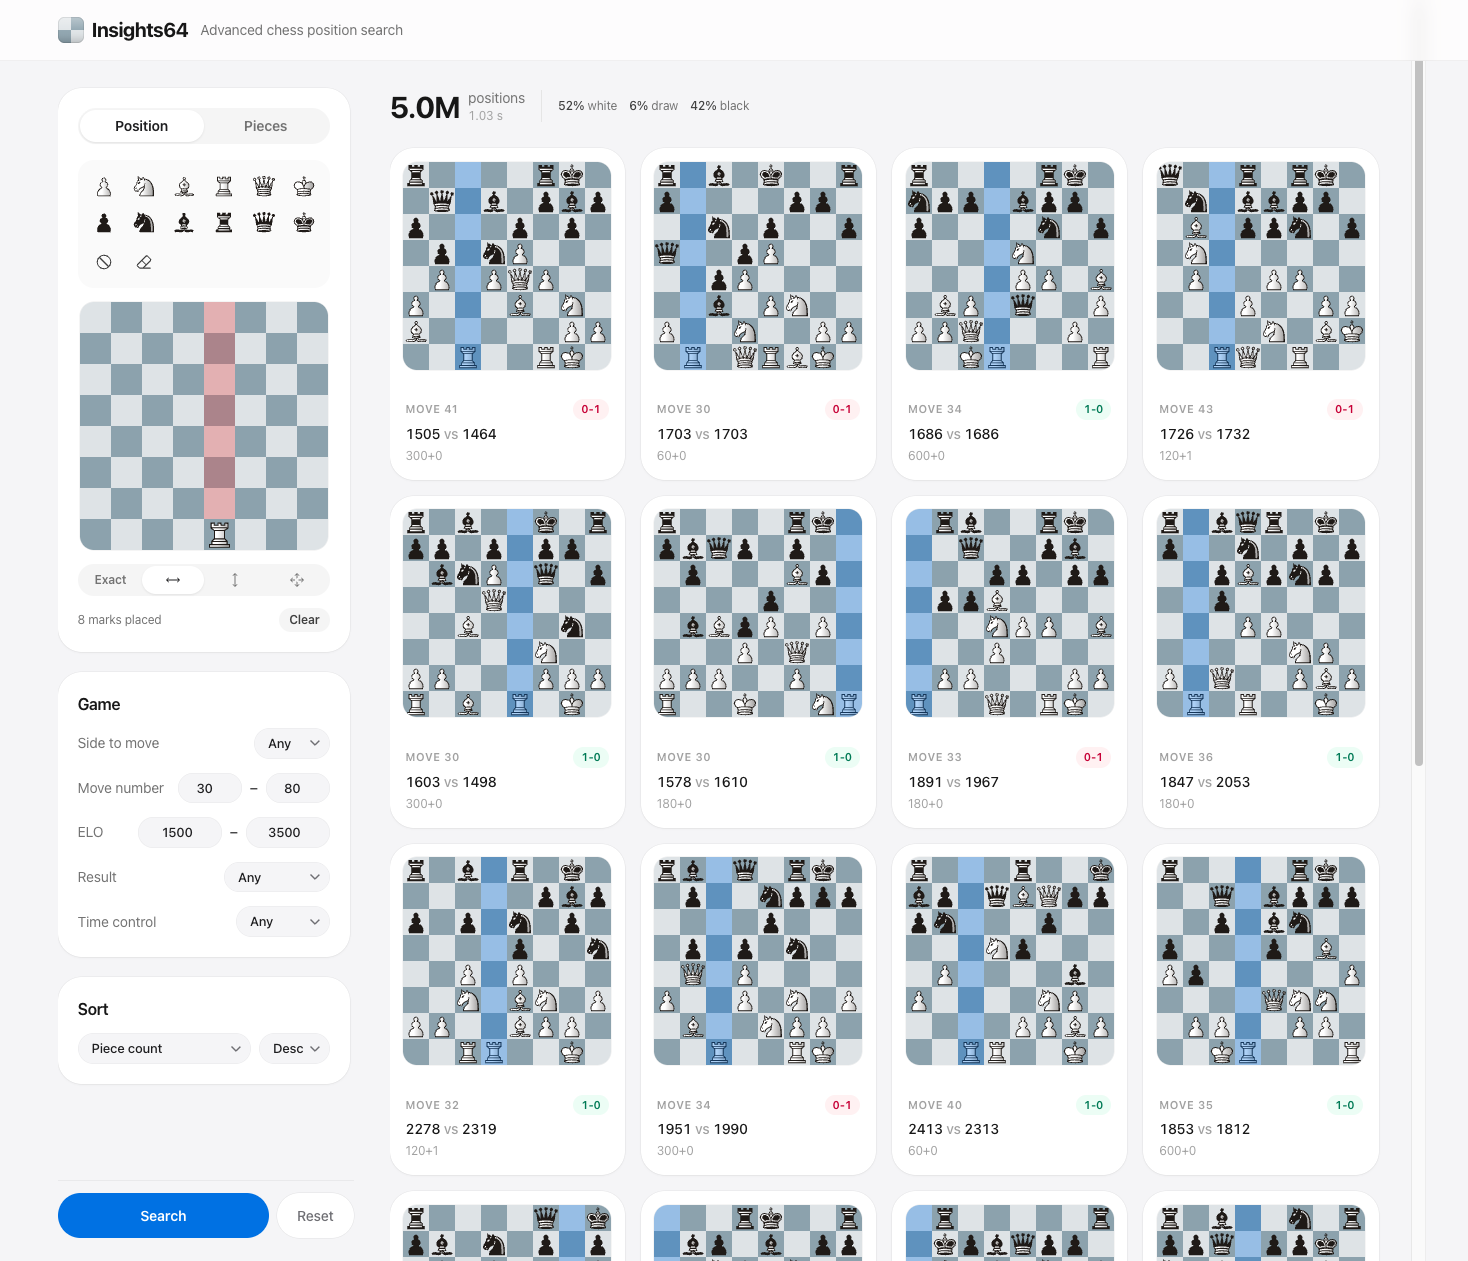
Task: Open the 1951 vs 1990 game board
Action: 758,961
